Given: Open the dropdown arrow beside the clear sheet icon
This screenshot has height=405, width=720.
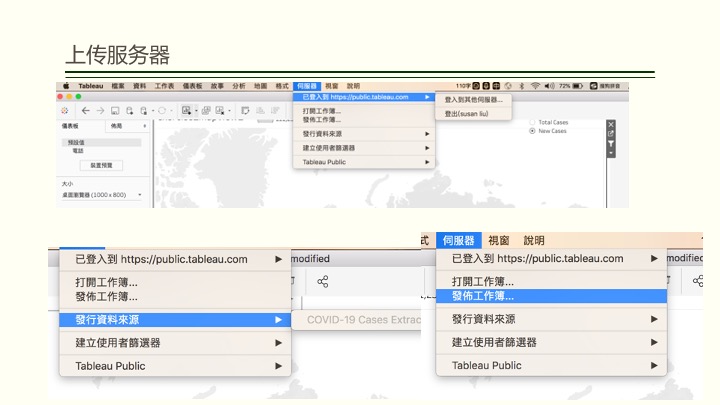Looking at the screenshot, I should 229,111.
